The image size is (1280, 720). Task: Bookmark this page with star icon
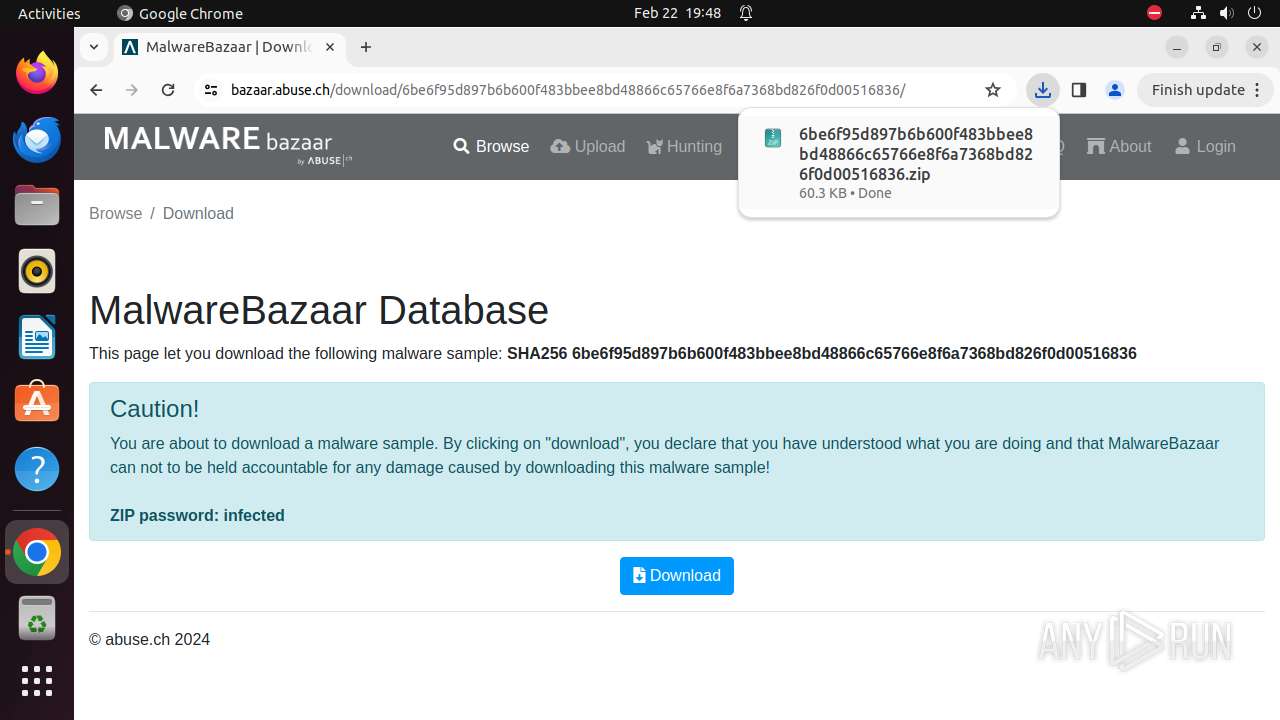[993, 90]
